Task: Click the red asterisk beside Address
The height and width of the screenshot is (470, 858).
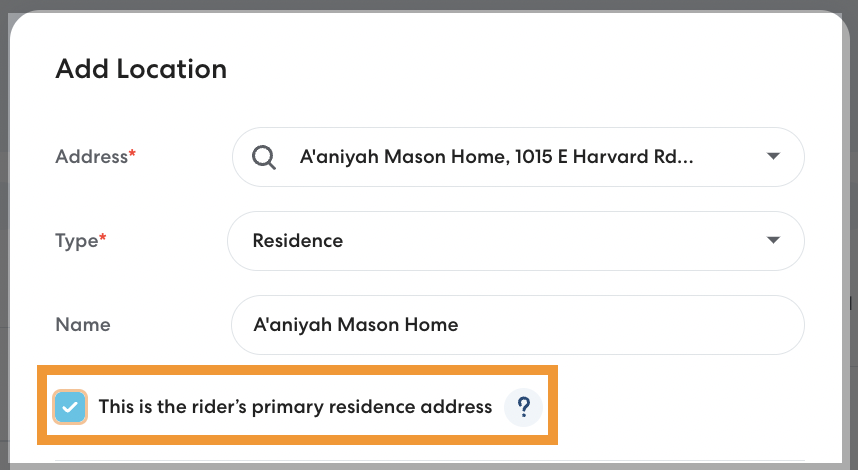Action: coord(132,154)
